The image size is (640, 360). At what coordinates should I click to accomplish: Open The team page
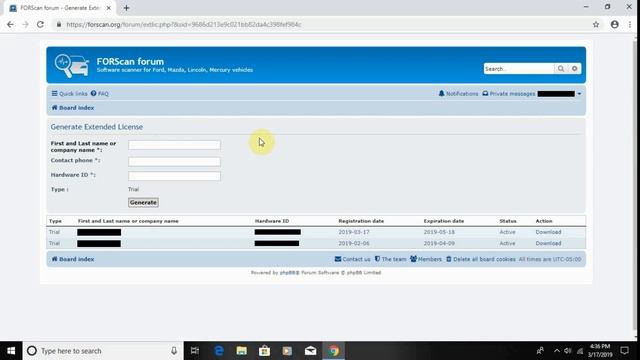click(390, 259)
